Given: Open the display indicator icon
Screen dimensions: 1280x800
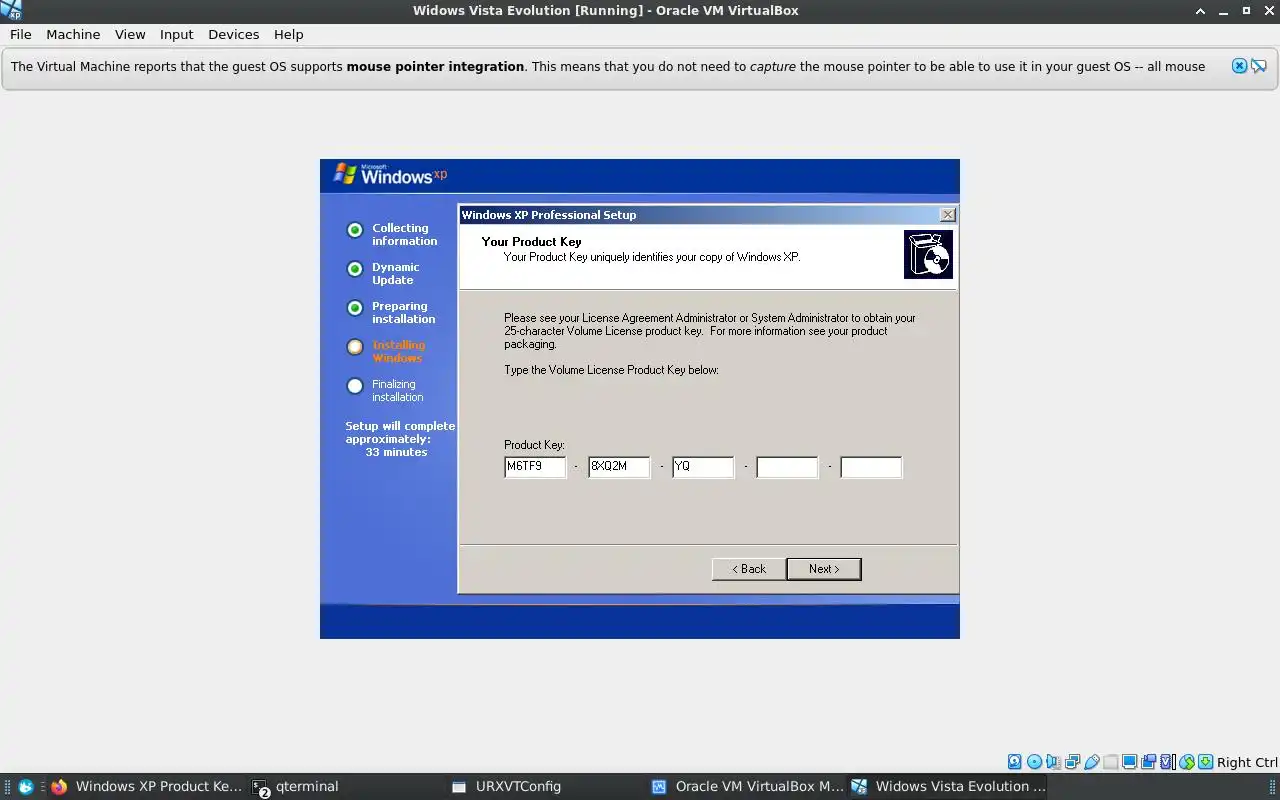Looking at the screenshot, I should (x=1129, y=762).
